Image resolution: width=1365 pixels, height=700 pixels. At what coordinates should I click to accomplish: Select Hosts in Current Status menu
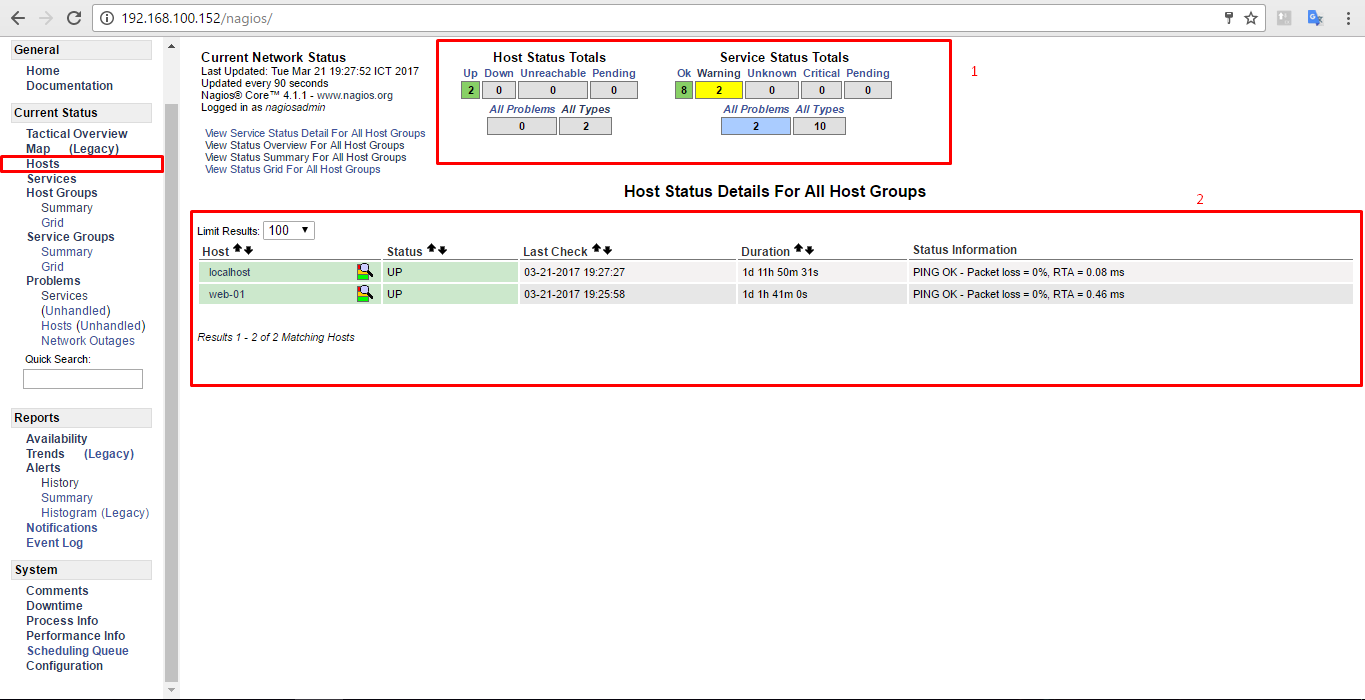pos(43,164)
